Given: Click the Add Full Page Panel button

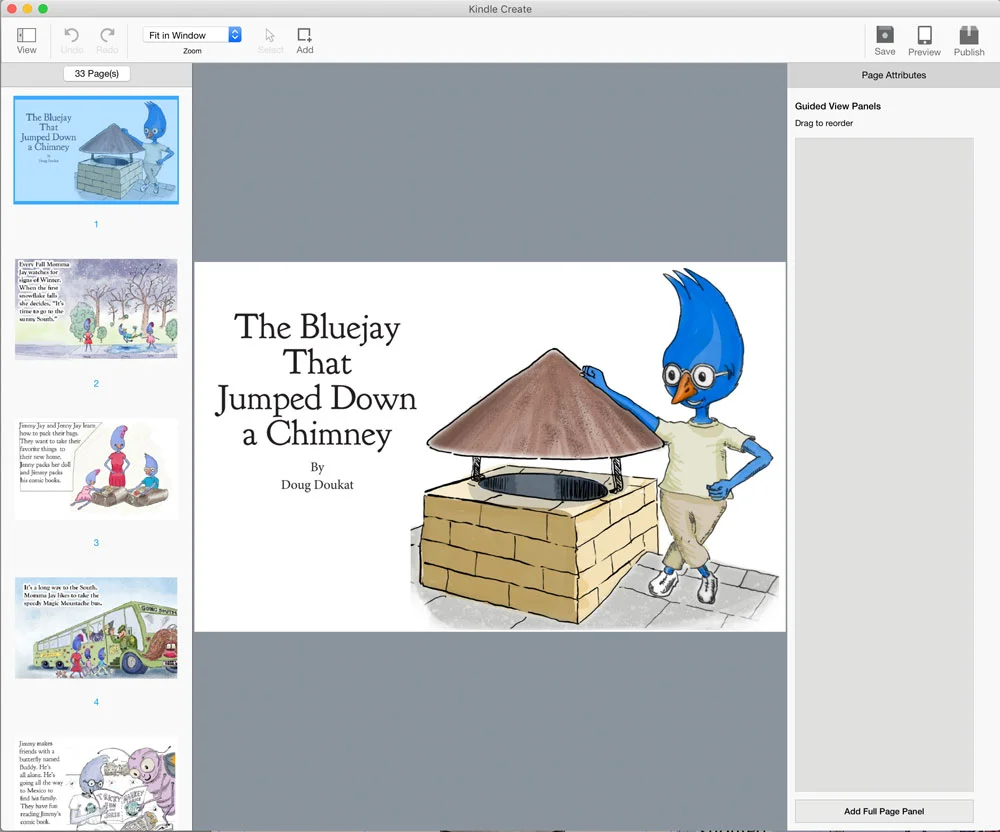Looking at the screenshot, I should (x=884, y=811).
